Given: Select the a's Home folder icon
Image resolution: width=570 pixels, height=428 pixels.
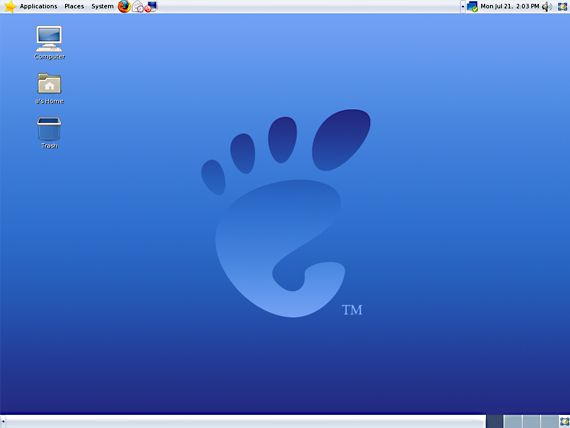Looking at the screenshot, I should pyautogui.click(x=49, y=89).
